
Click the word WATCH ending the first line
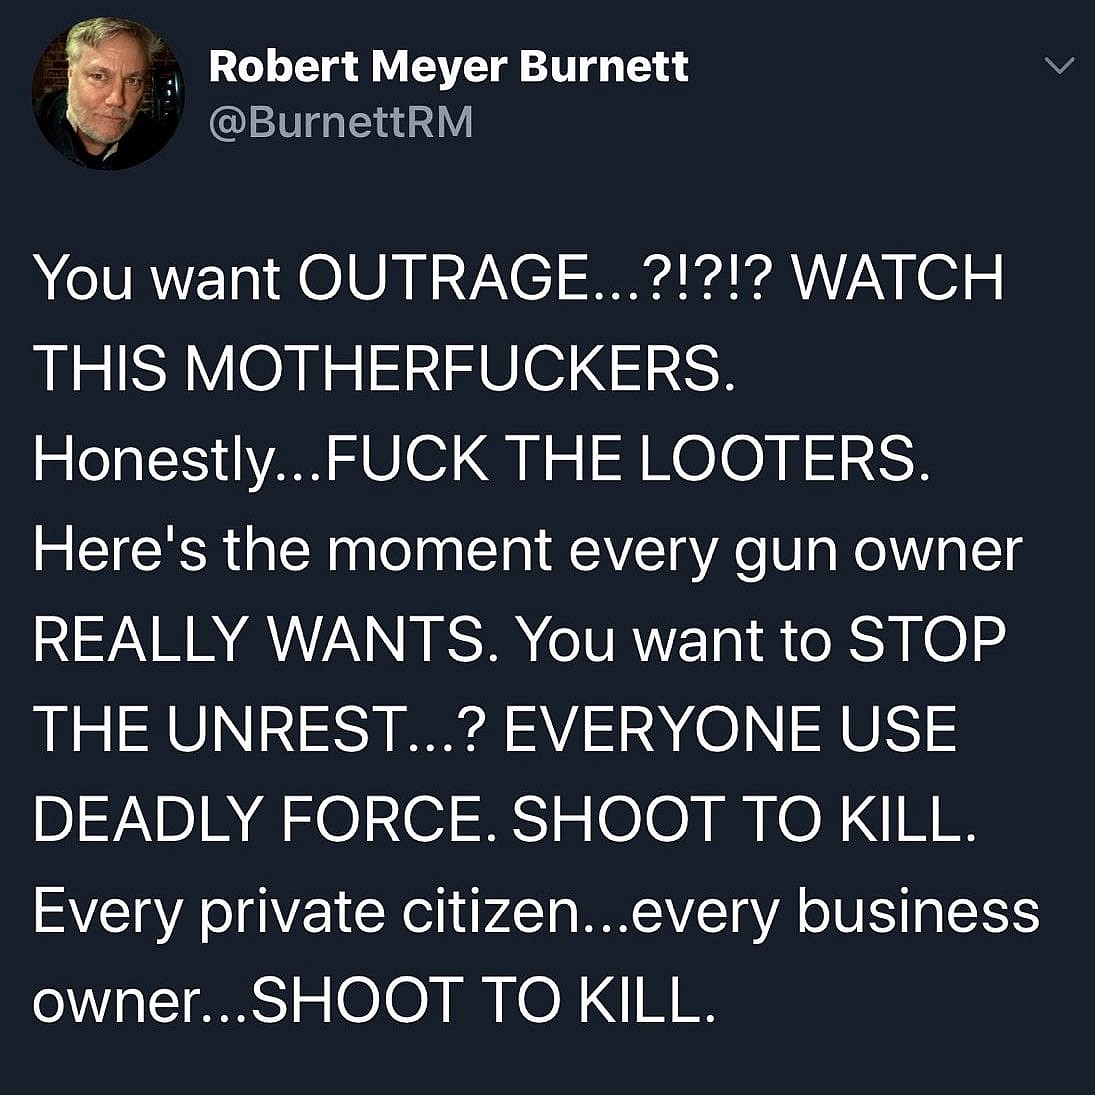pos(899,277)
